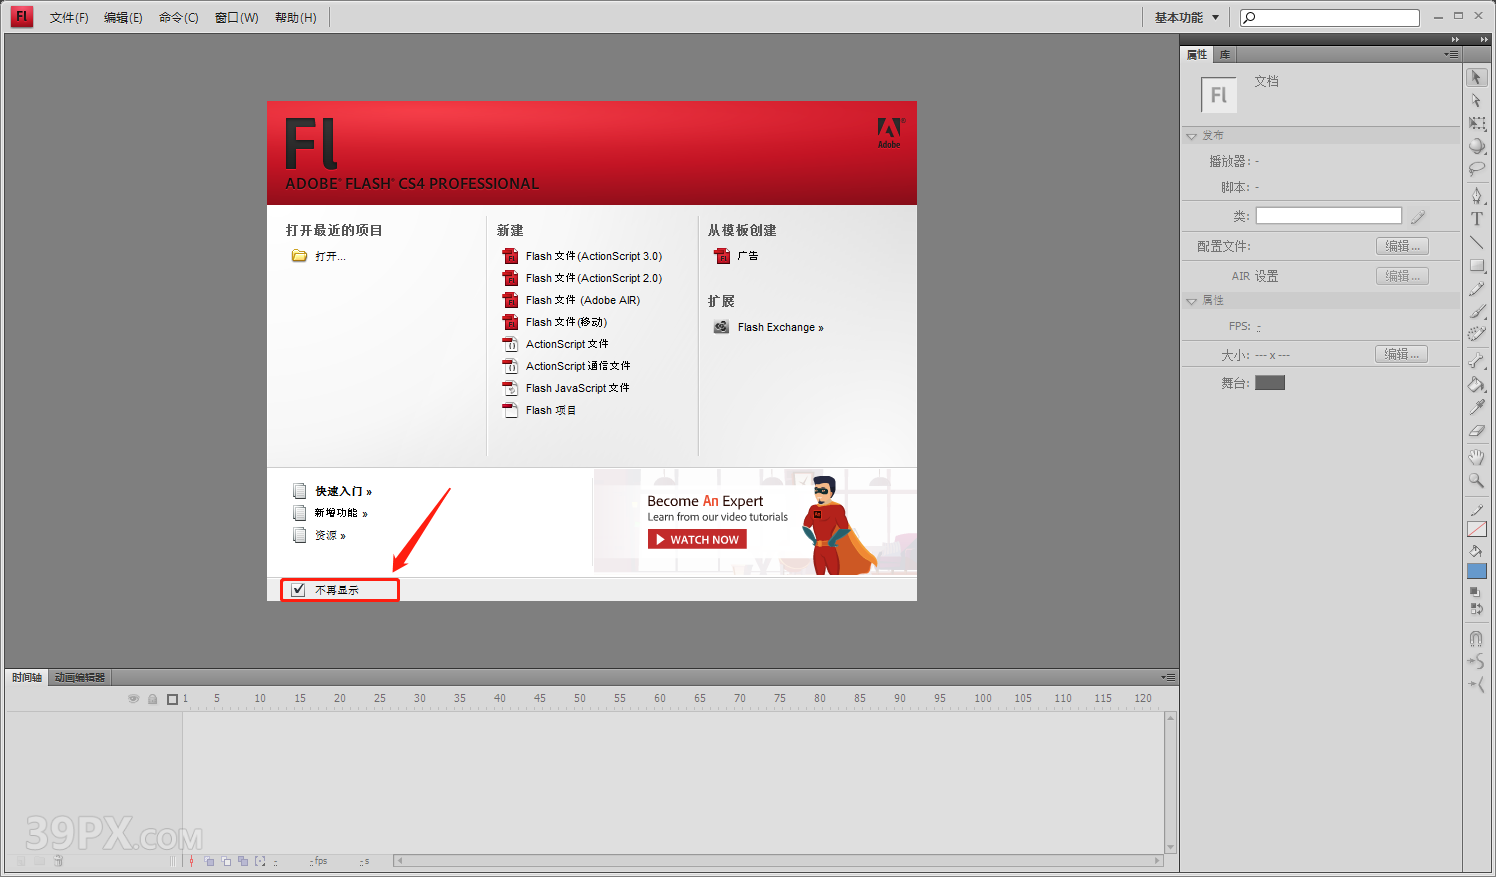Toggle lock all layers padlock icon

click(152, 699)
